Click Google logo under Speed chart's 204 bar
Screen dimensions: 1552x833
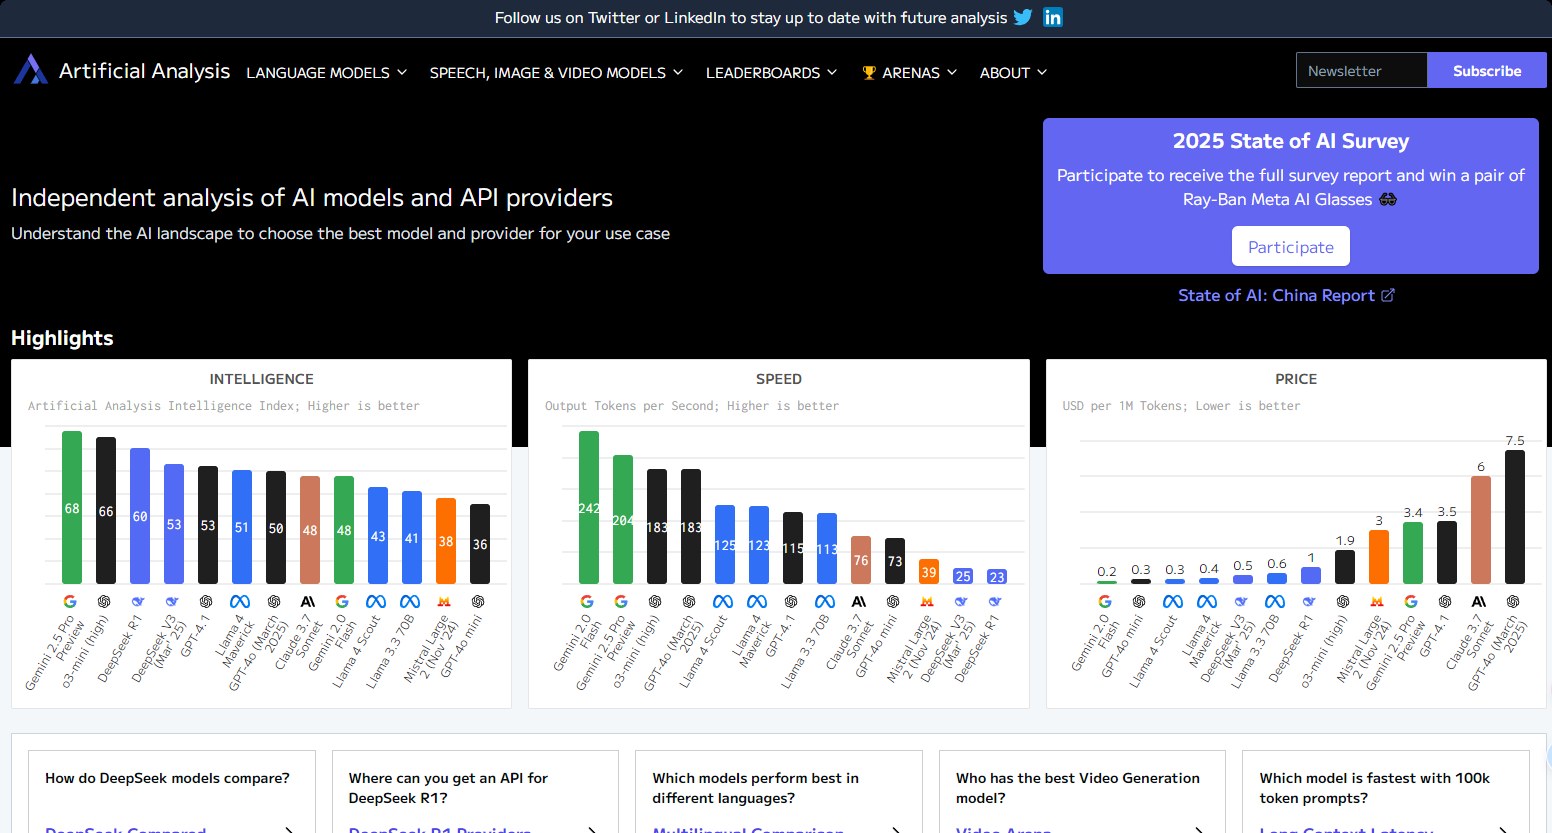[621, 601]
